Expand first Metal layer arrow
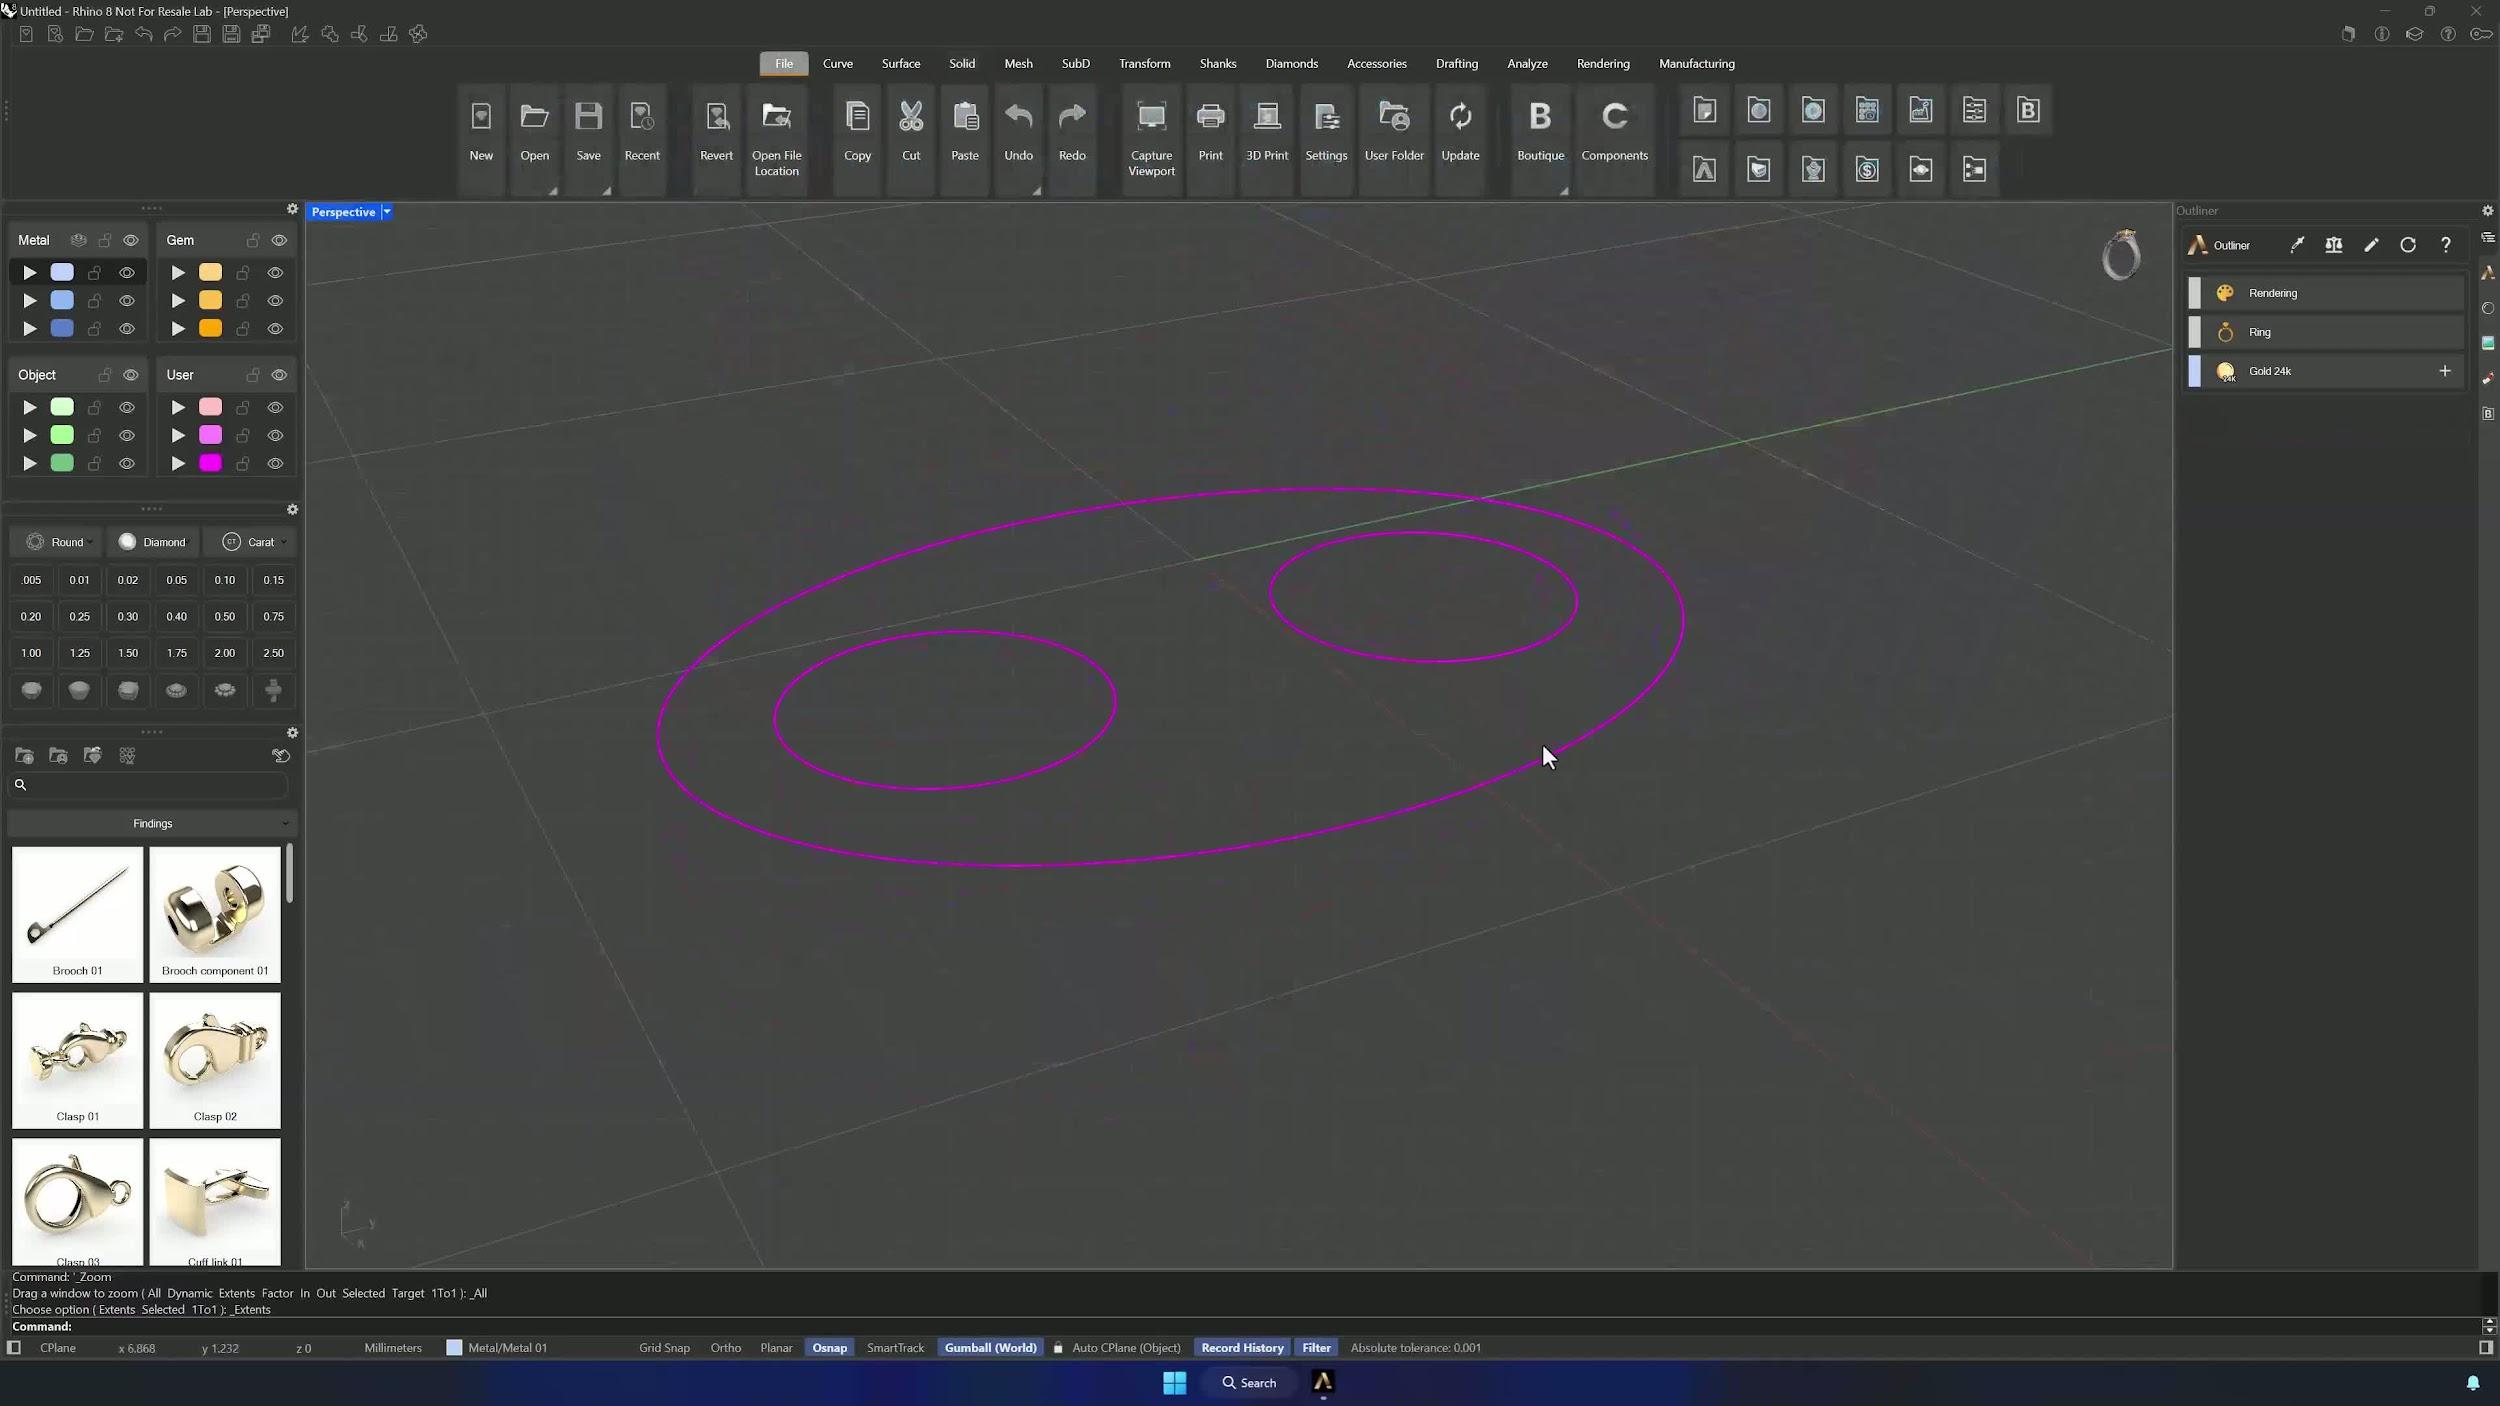The width and height of the screenshot is (2500, 1406). click(x=30, y=272)
